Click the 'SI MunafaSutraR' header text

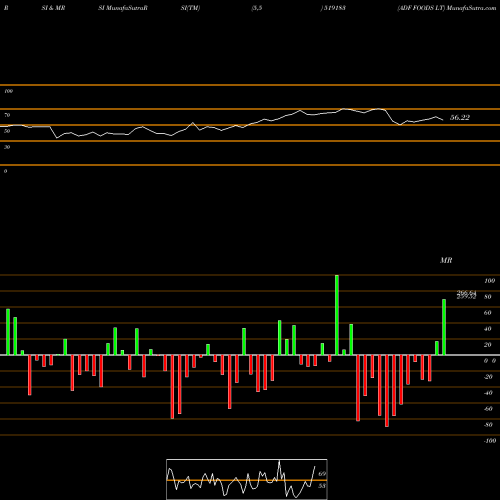[x=123, y=8]
